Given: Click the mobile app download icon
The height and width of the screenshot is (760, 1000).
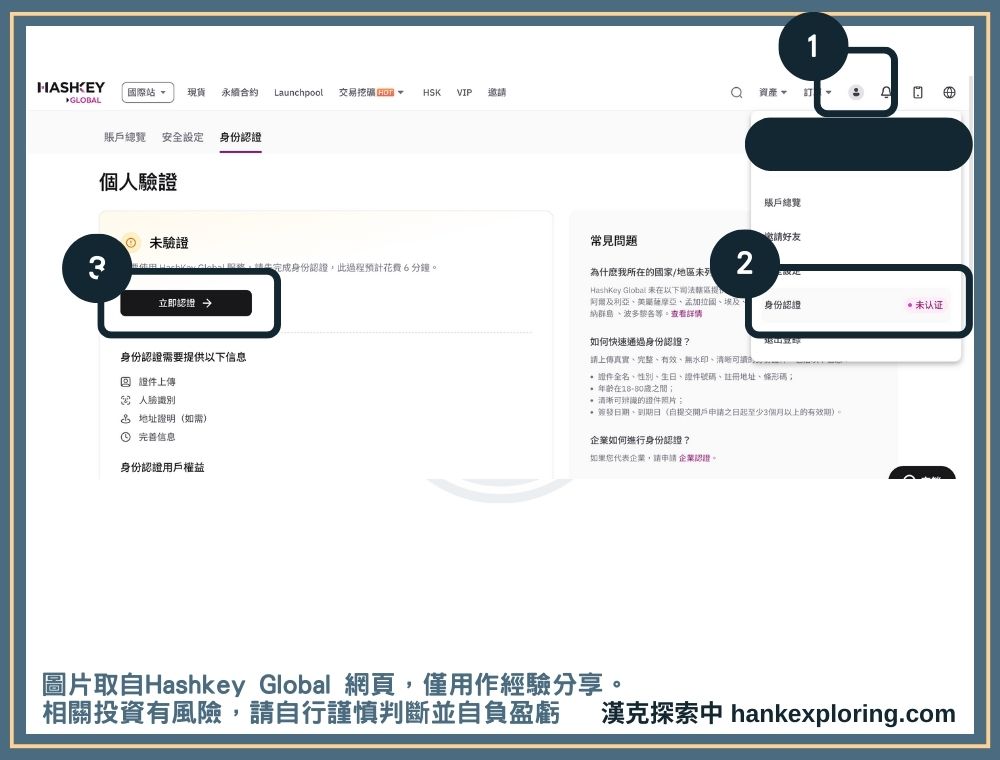Looking at the screenshot, I should (x=918, y=92).
